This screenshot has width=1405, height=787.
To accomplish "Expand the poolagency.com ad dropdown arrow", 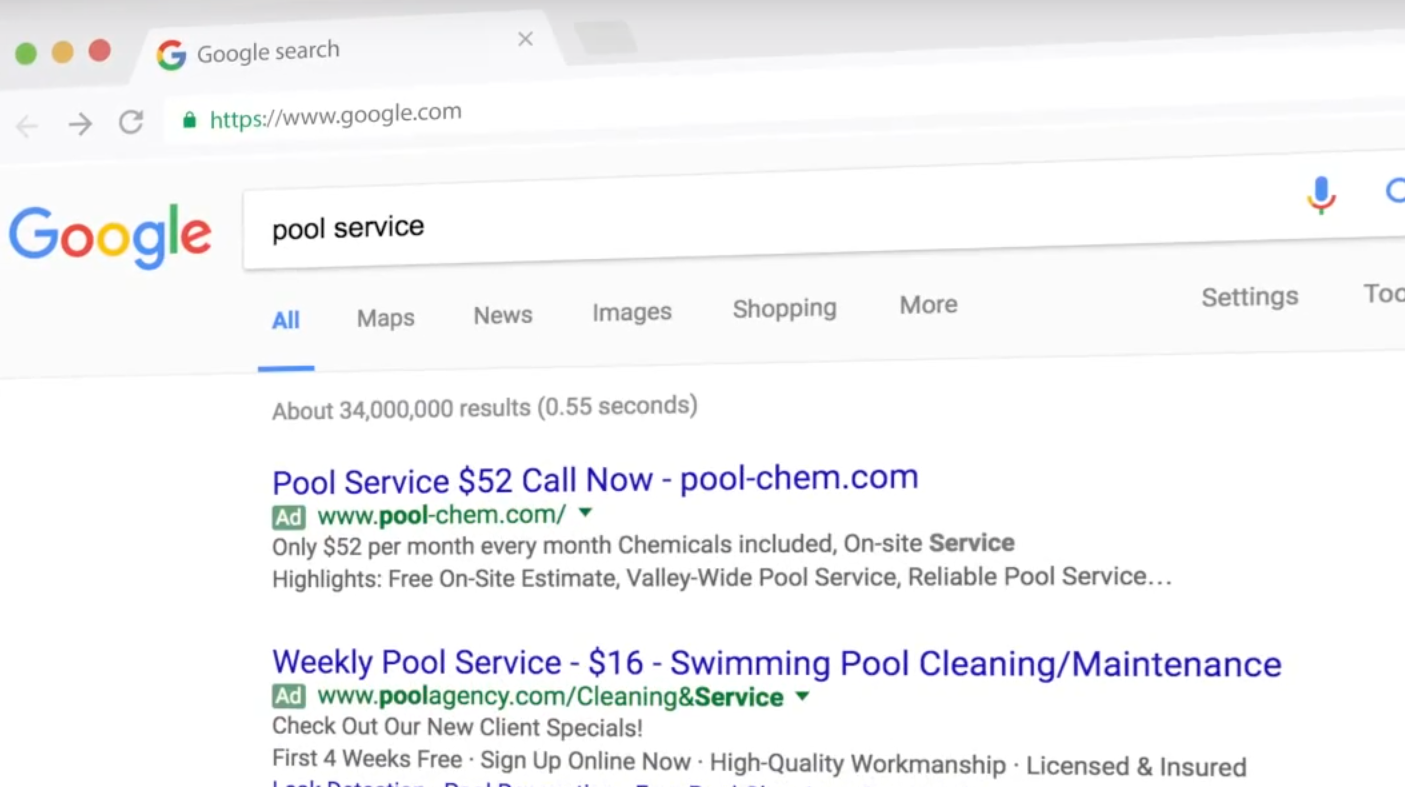I will [802, 696].
